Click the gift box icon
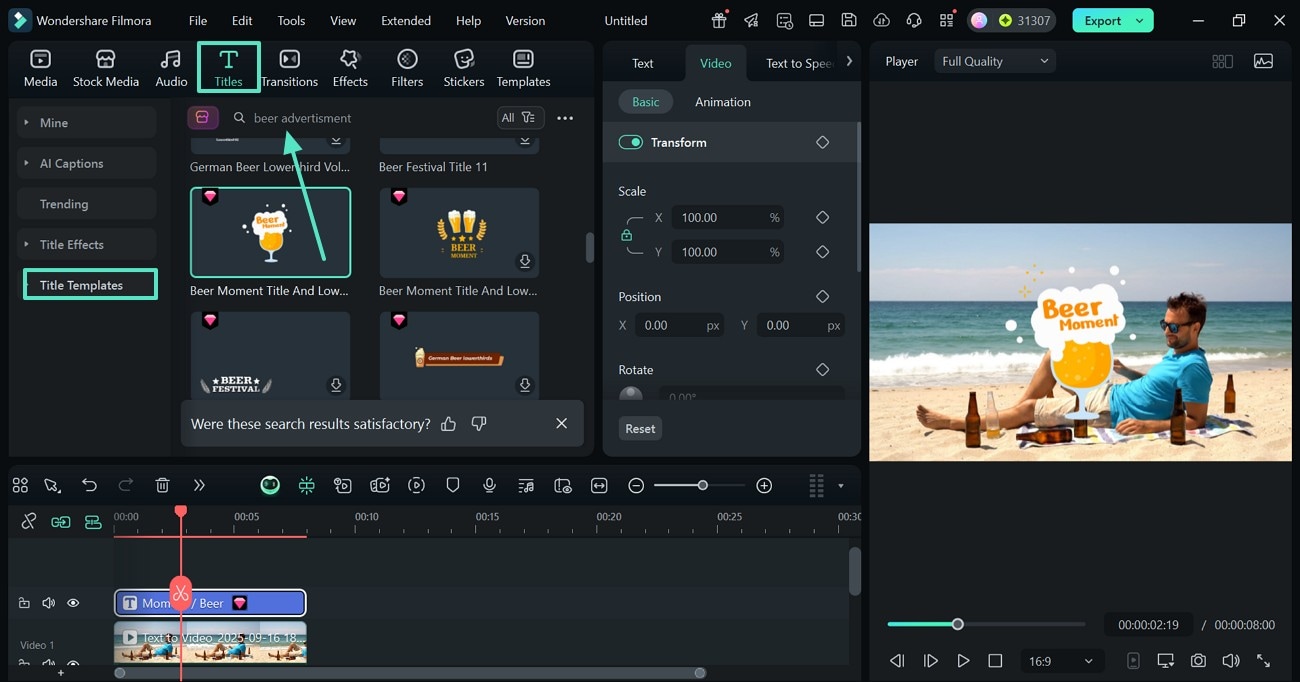Screen dimensions: 1300x682 719,20
